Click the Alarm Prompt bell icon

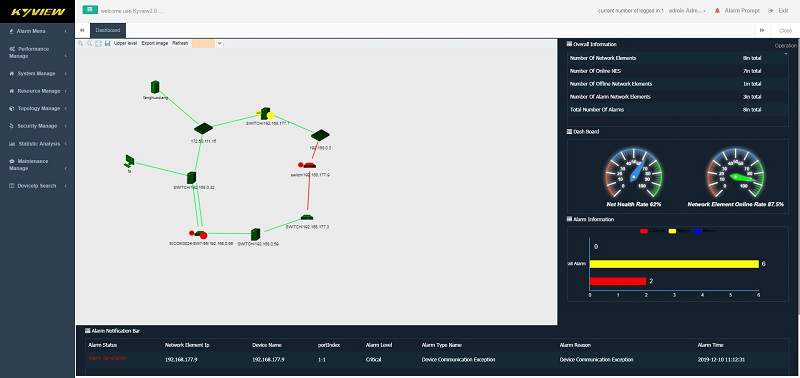(x=717, y=11)
